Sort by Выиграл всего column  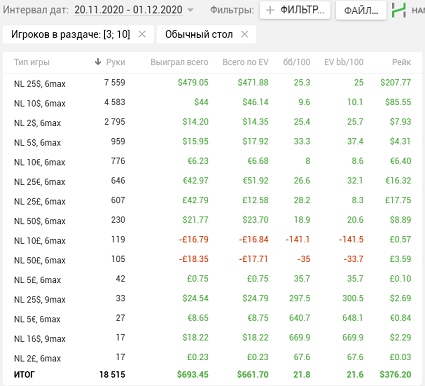[x=179, y=62]
